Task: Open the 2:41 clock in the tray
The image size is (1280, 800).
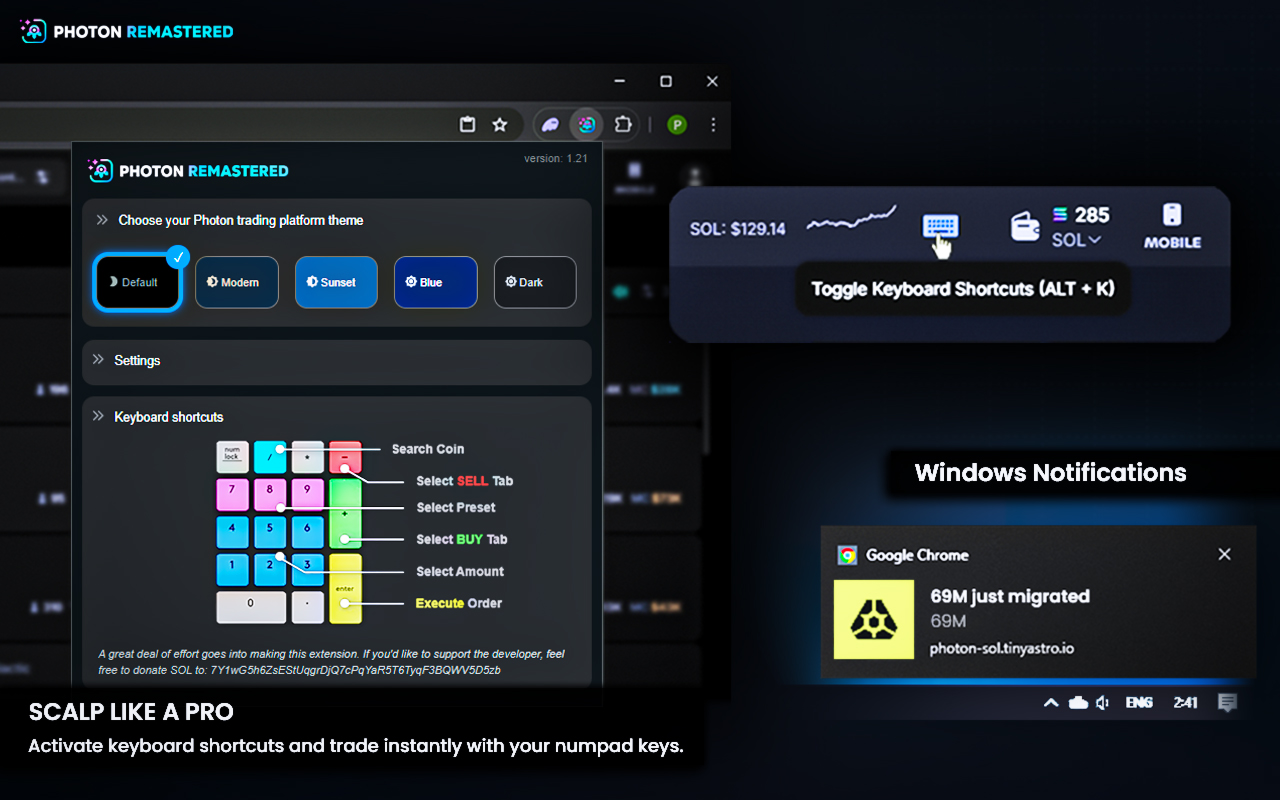Action: (x=1185, y=703)
